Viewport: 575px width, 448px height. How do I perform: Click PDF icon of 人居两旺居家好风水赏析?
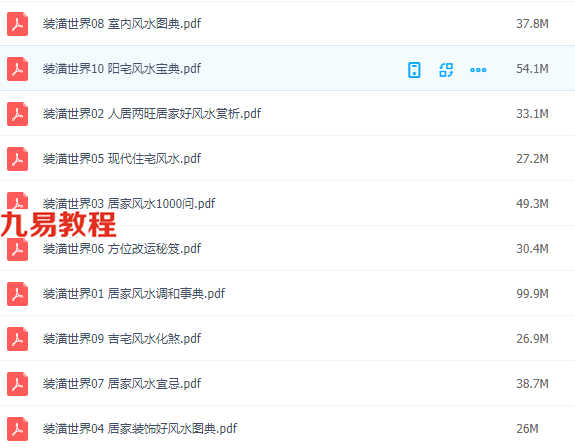tap(17, 114)
